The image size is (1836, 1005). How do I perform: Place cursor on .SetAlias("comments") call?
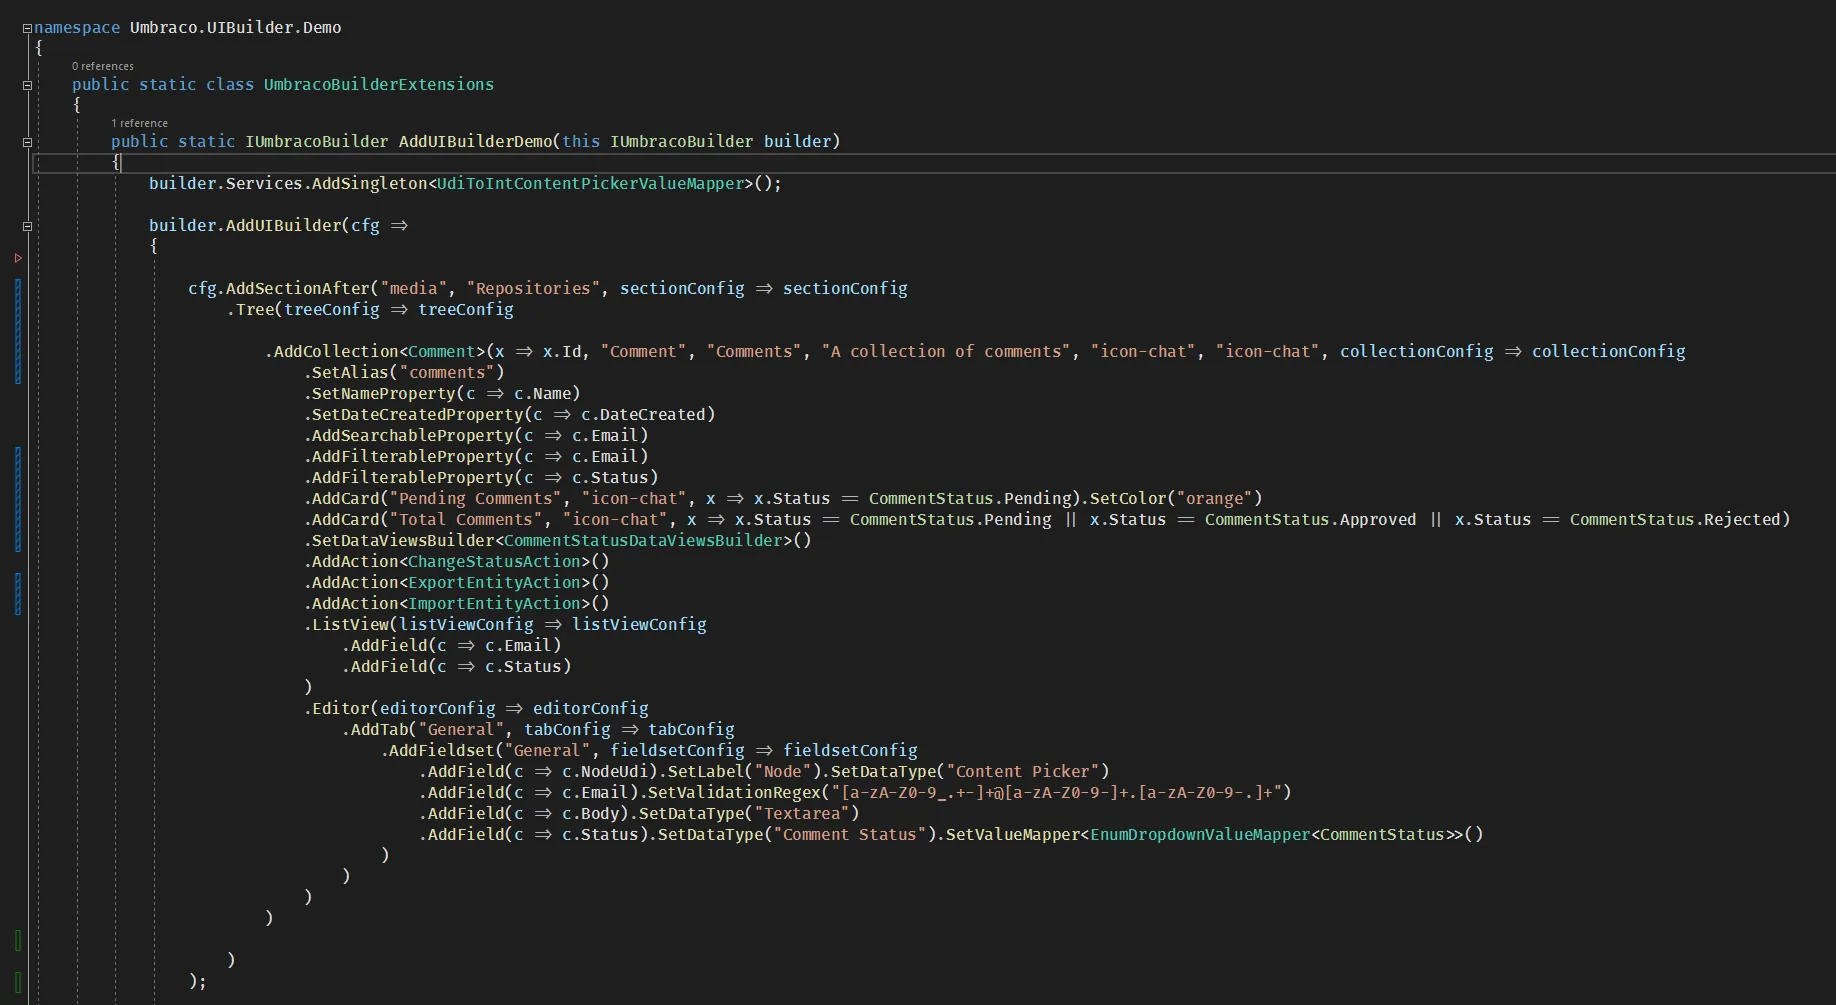[x=400, y=372]
